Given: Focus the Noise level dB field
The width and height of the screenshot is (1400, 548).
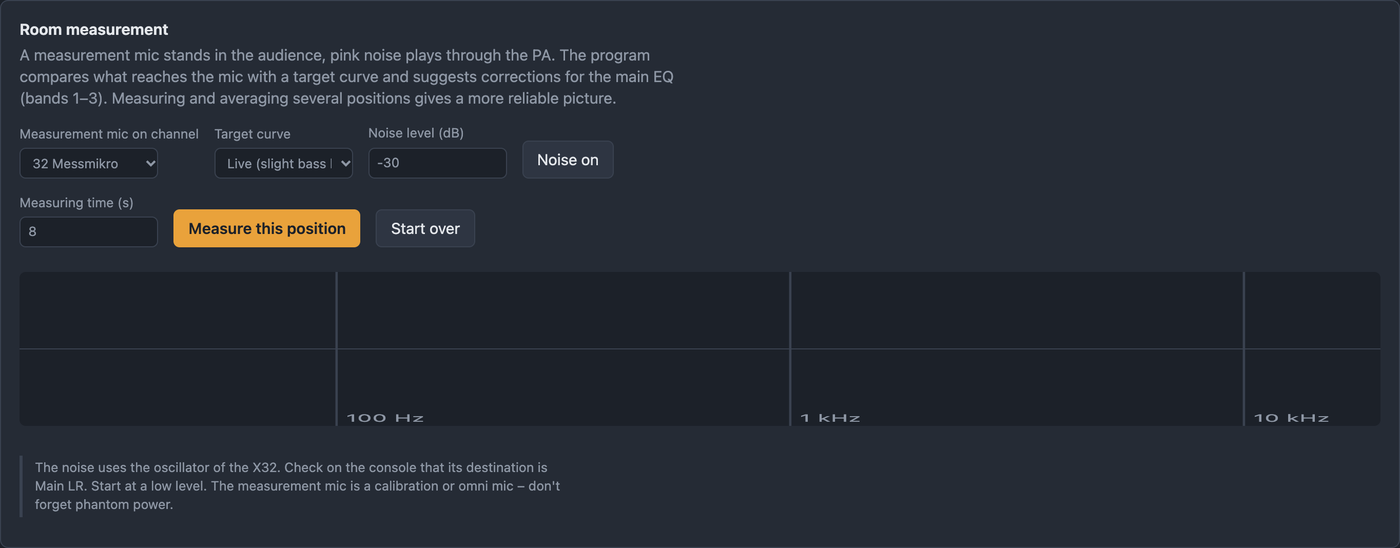Looking at the screenshot, I should tap(437, 163).
